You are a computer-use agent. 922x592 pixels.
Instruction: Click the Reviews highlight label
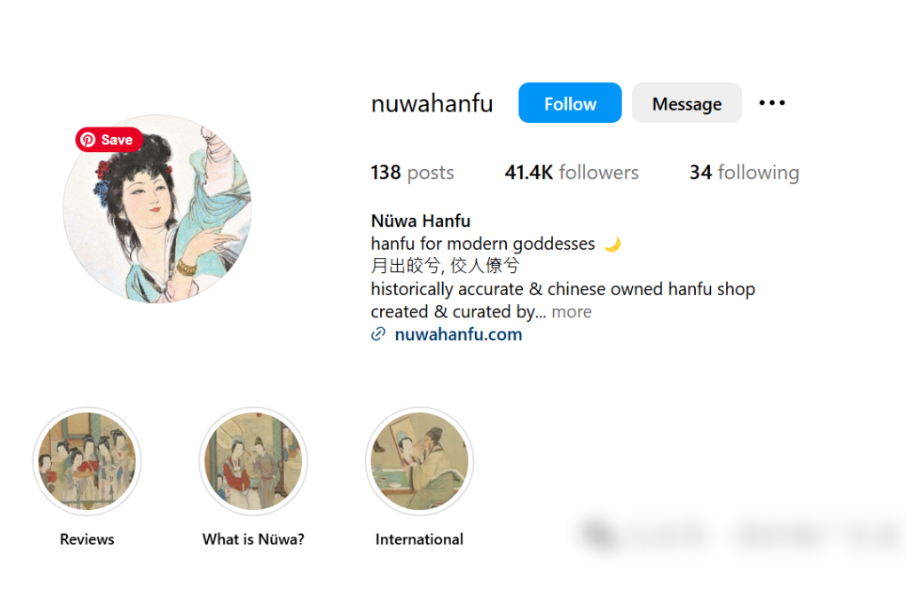coord(87,539)
